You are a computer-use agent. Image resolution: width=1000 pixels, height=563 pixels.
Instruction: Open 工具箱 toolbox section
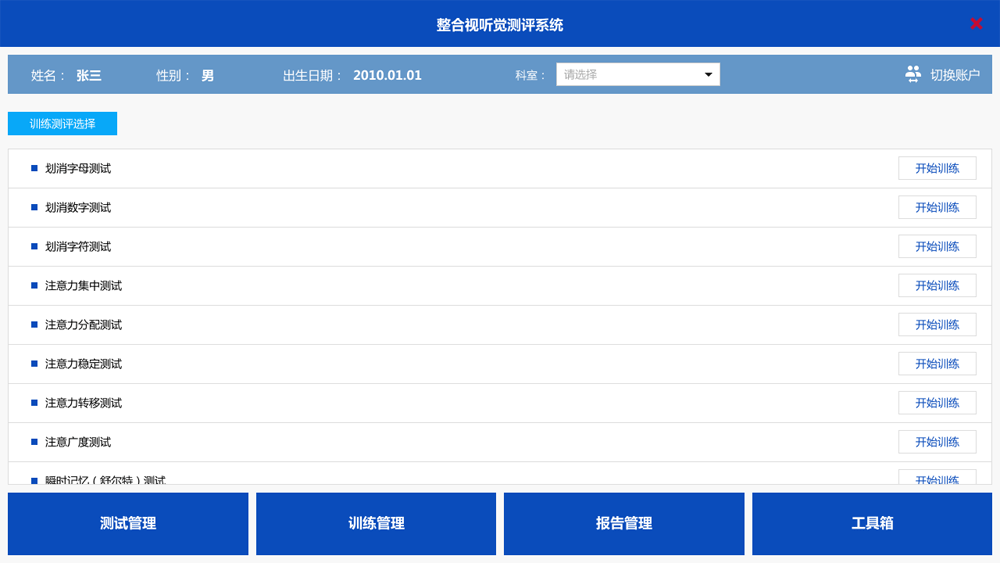click(x=872, y=523)
